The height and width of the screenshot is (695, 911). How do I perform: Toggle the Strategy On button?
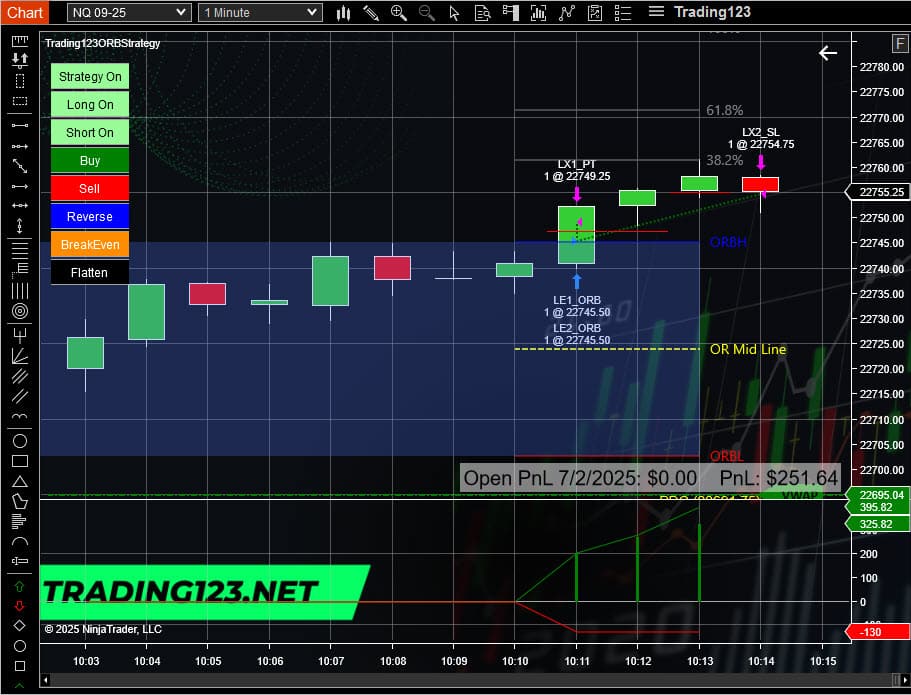[x=90, y=77]
